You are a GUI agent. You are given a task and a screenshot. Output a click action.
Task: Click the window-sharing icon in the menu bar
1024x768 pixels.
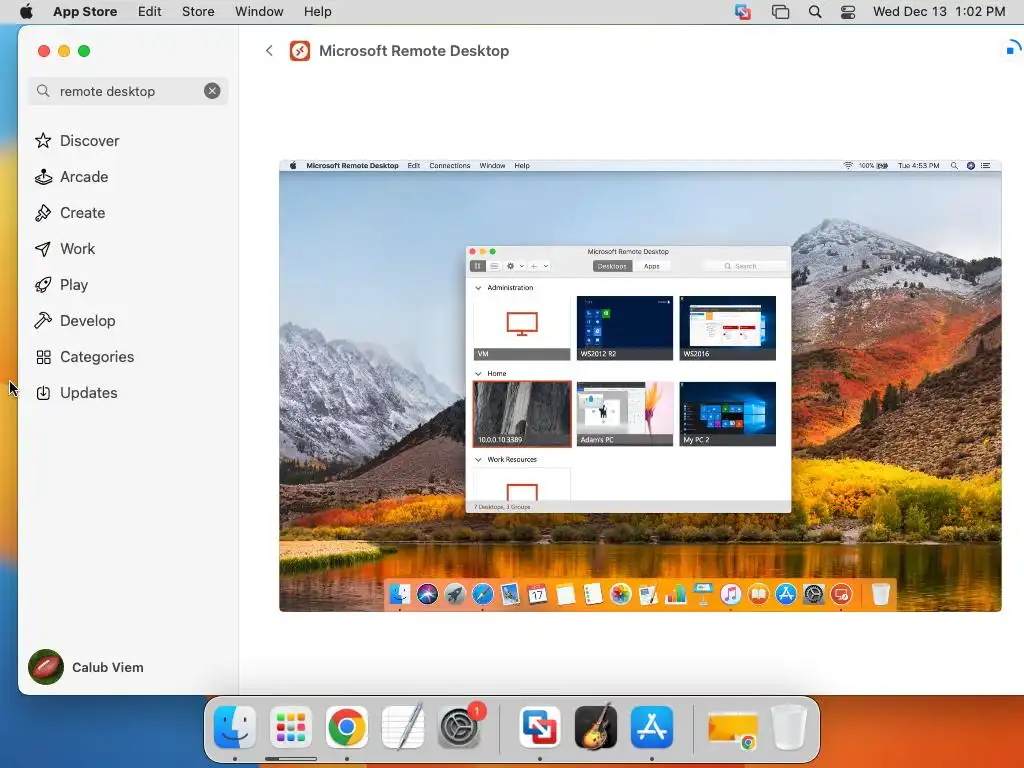(780, 11)
